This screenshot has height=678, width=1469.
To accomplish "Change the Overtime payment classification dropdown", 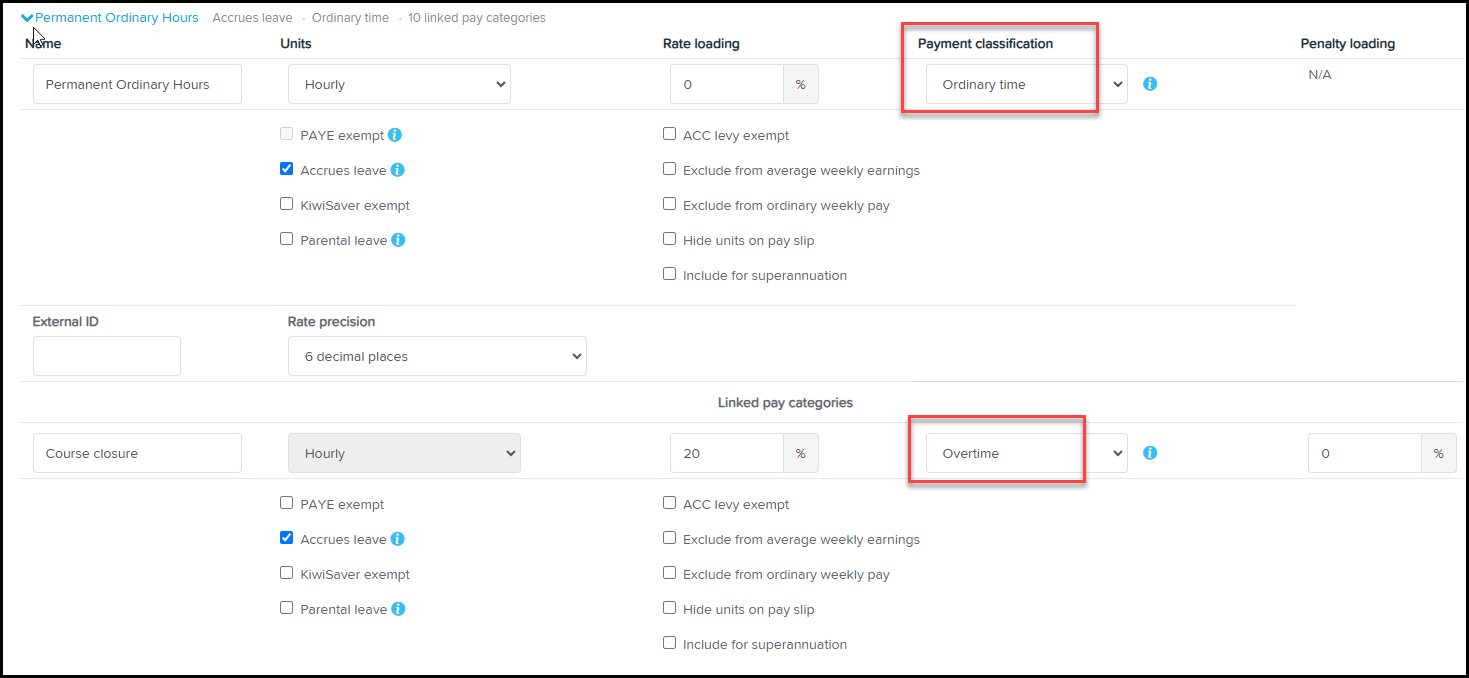I will (1026, 453).
